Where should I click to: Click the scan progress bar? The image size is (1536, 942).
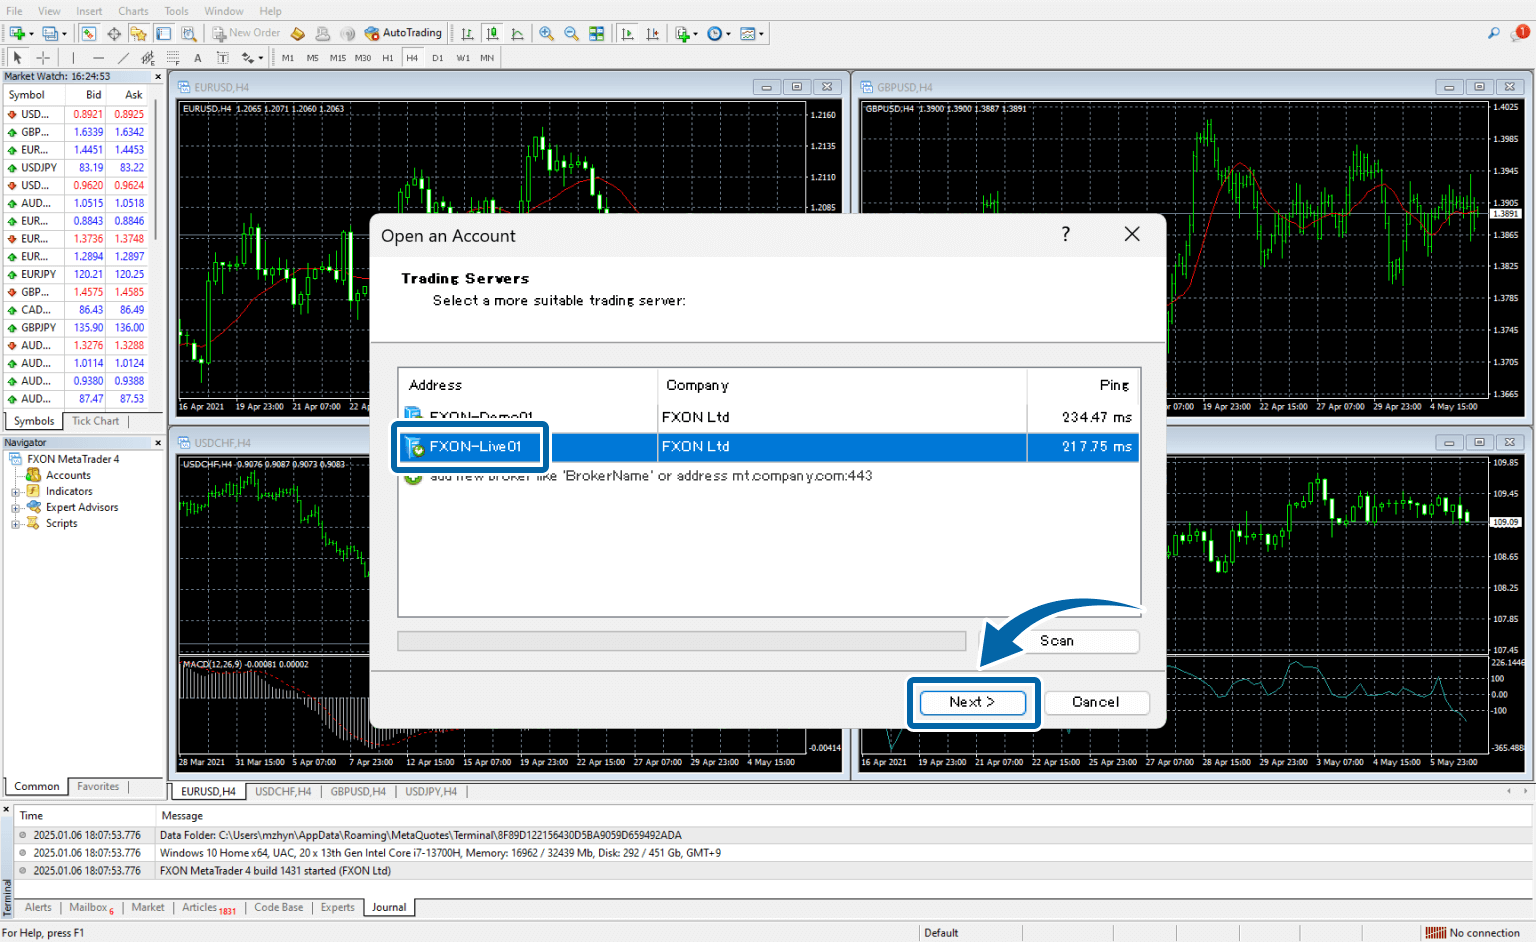[682, 641]
